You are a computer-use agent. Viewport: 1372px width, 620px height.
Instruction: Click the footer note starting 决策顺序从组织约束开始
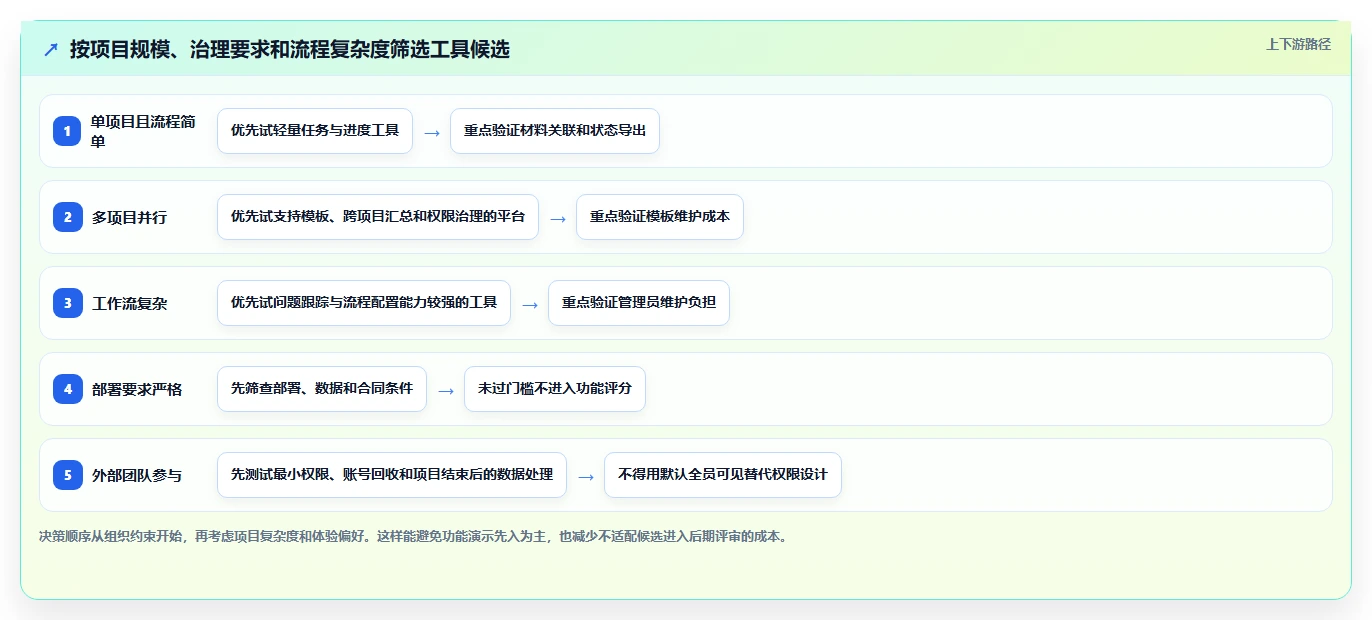pos(415,537)
